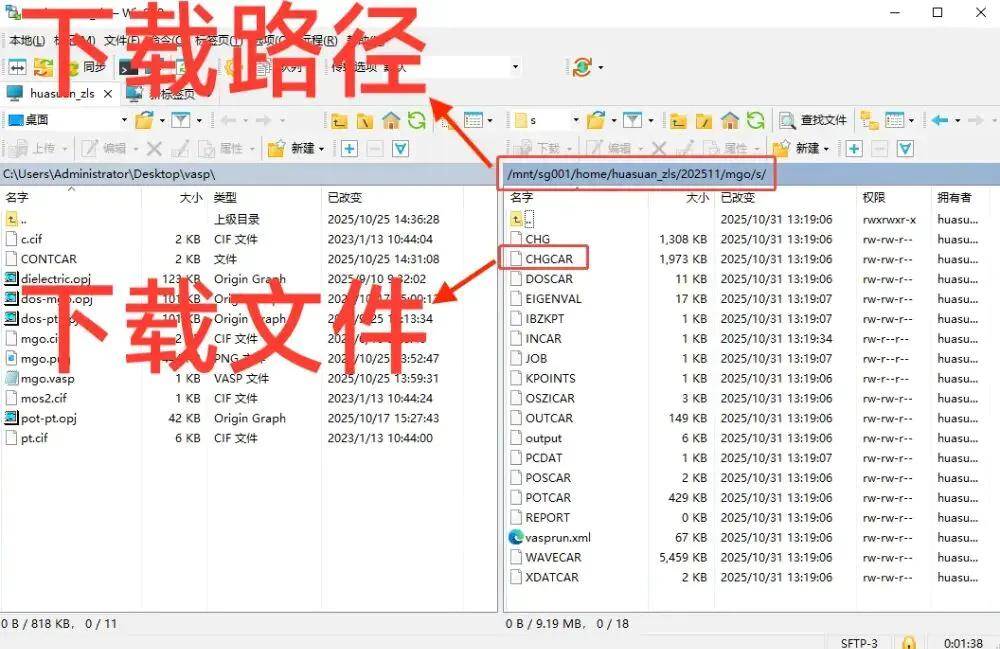Select the CHGCAR file in remote panel
The height and width of the screenshot is (649, 1000).
(549, 259)
